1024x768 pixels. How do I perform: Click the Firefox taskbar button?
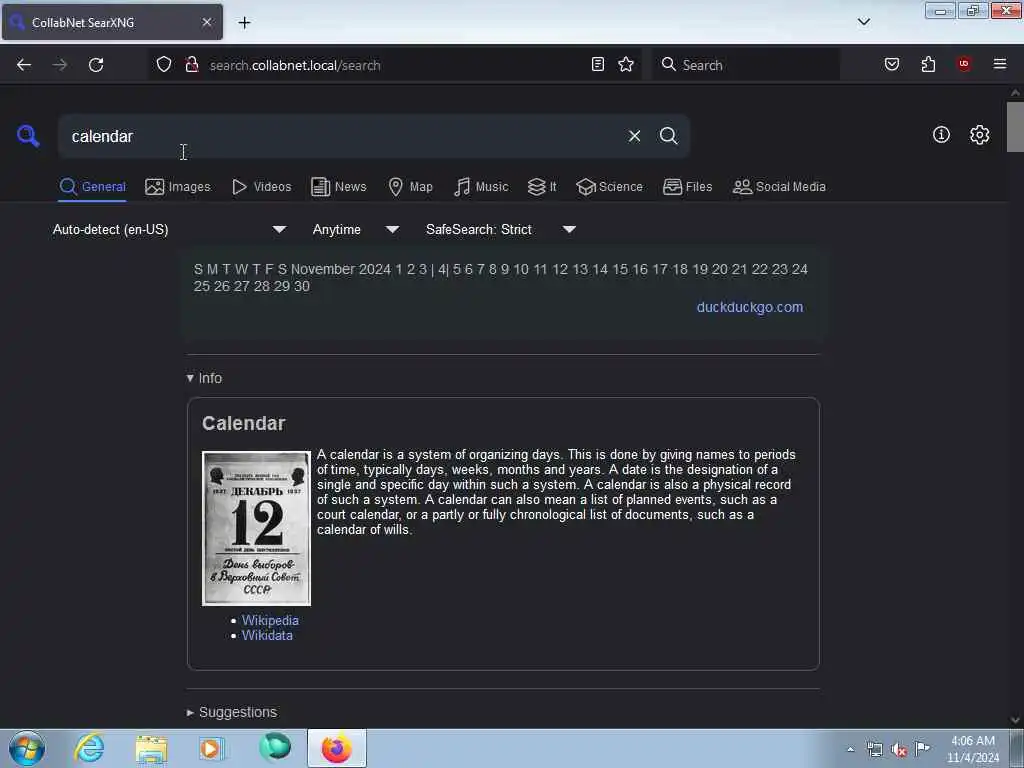coord(337,748)
